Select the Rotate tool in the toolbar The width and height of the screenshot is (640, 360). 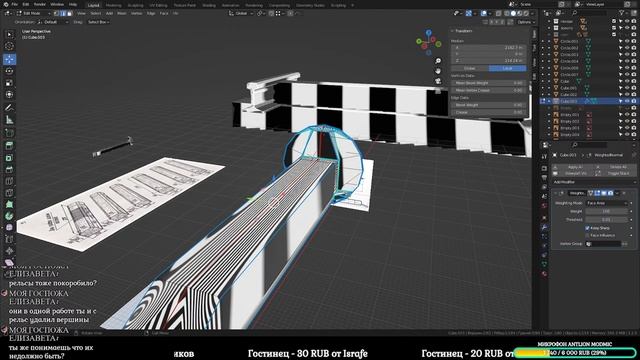(9, 71)
